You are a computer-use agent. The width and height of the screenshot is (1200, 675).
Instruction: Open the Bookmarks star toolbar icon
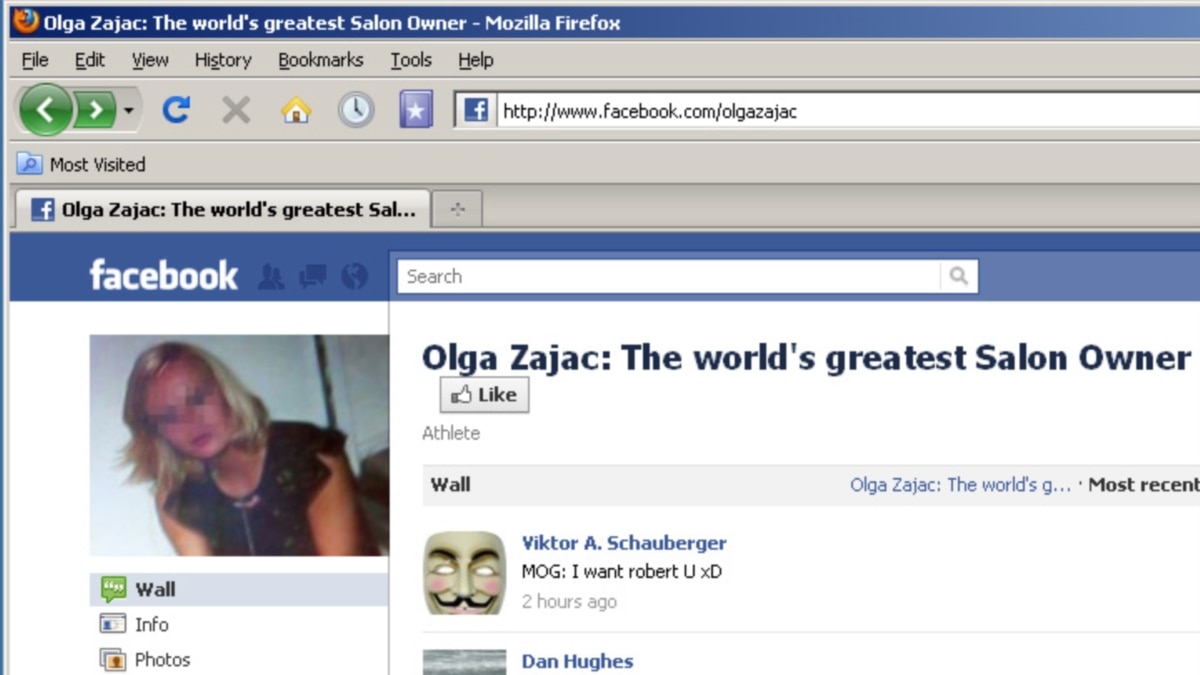pyautogui.click(x=416, y=110)
